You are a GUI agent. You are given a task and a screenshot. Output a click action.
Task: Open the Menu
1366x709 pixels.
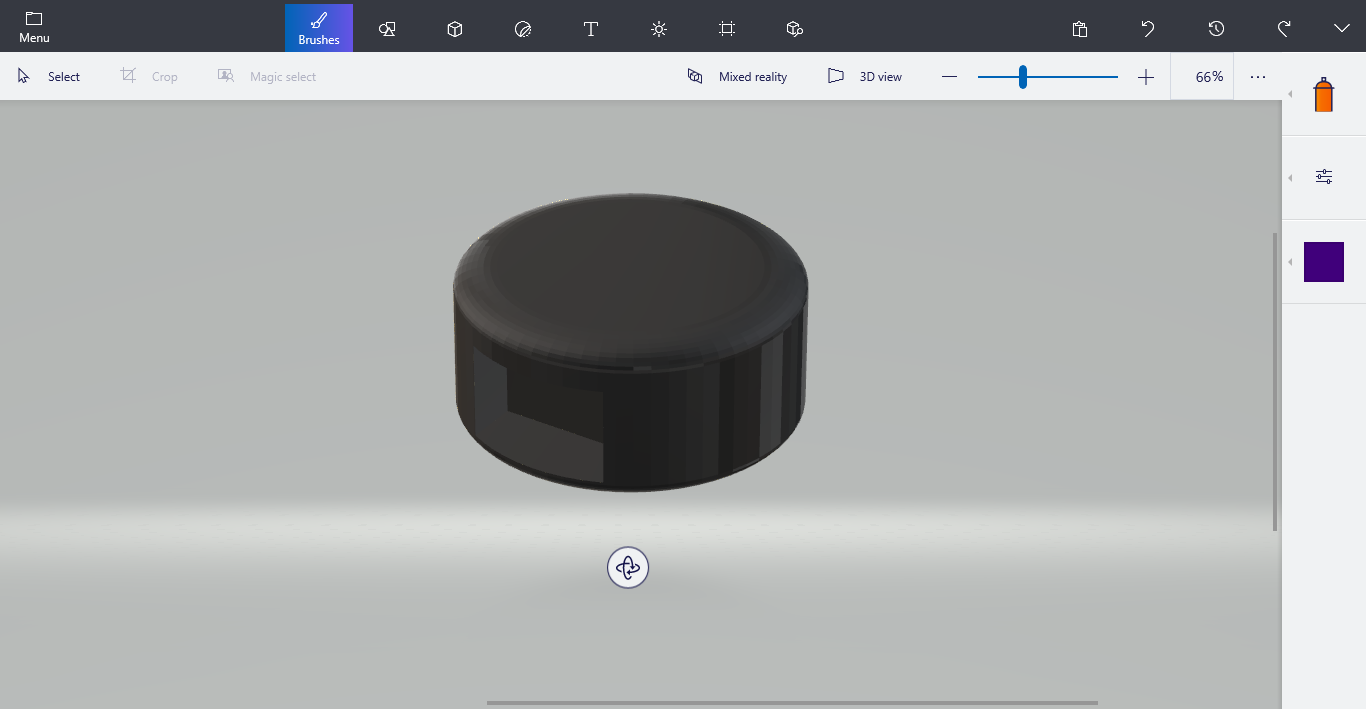33,28
